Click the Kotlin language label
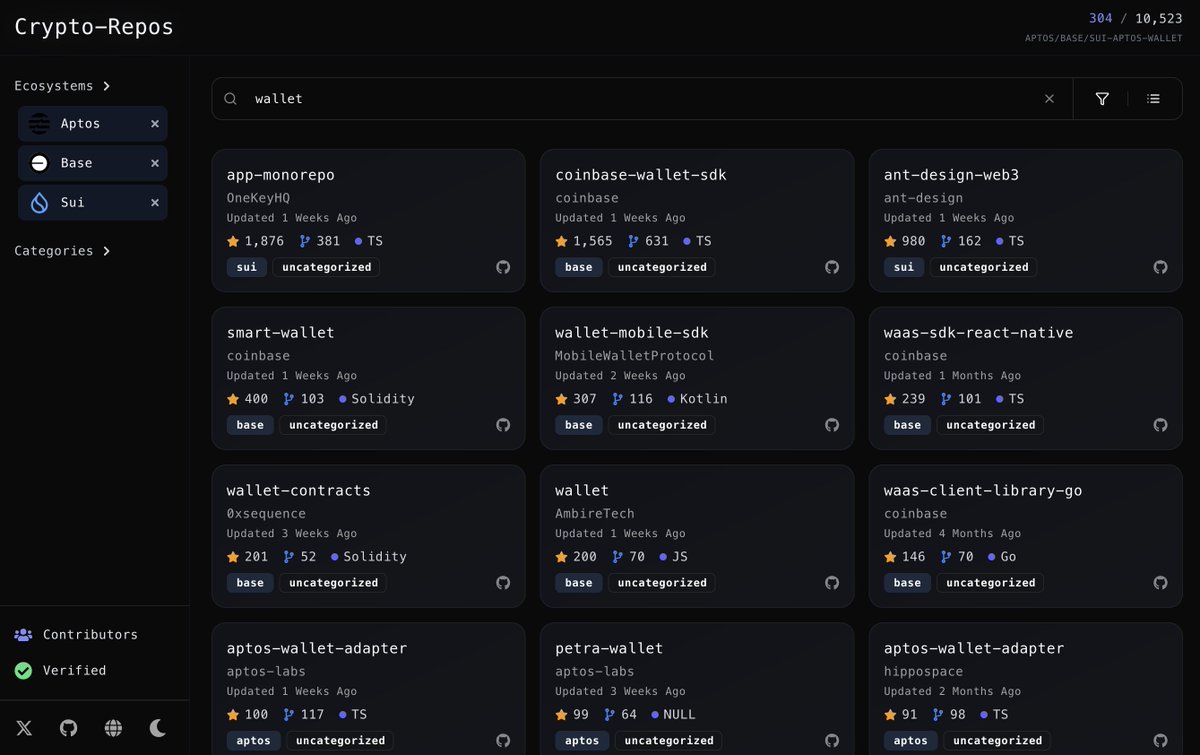The width and height of the screenshot is (1200, 755). coord(704,399)
